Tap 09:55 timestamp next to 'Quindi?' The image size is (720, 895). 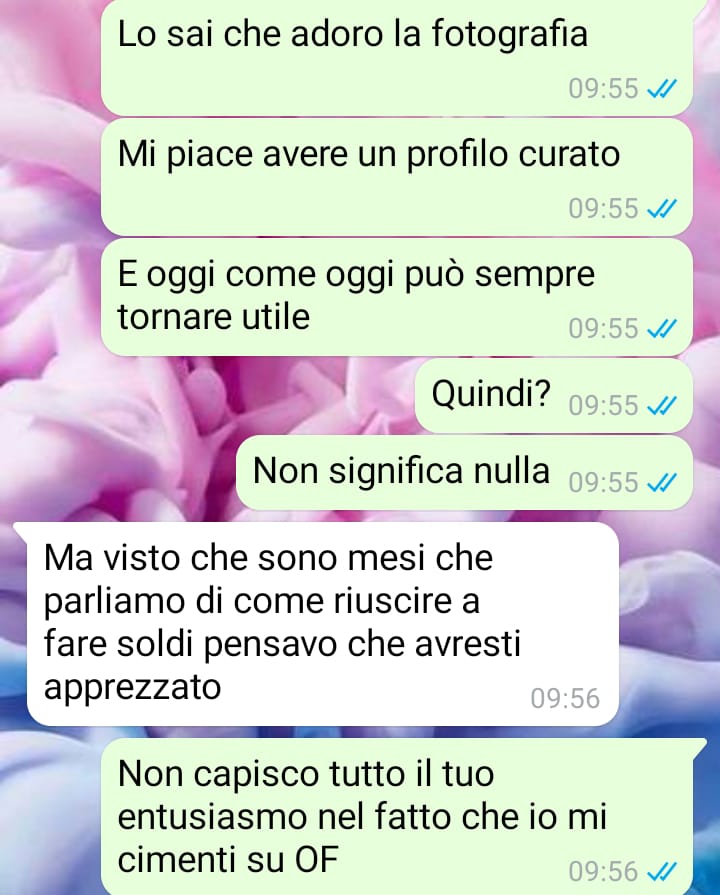pos(603,406)
